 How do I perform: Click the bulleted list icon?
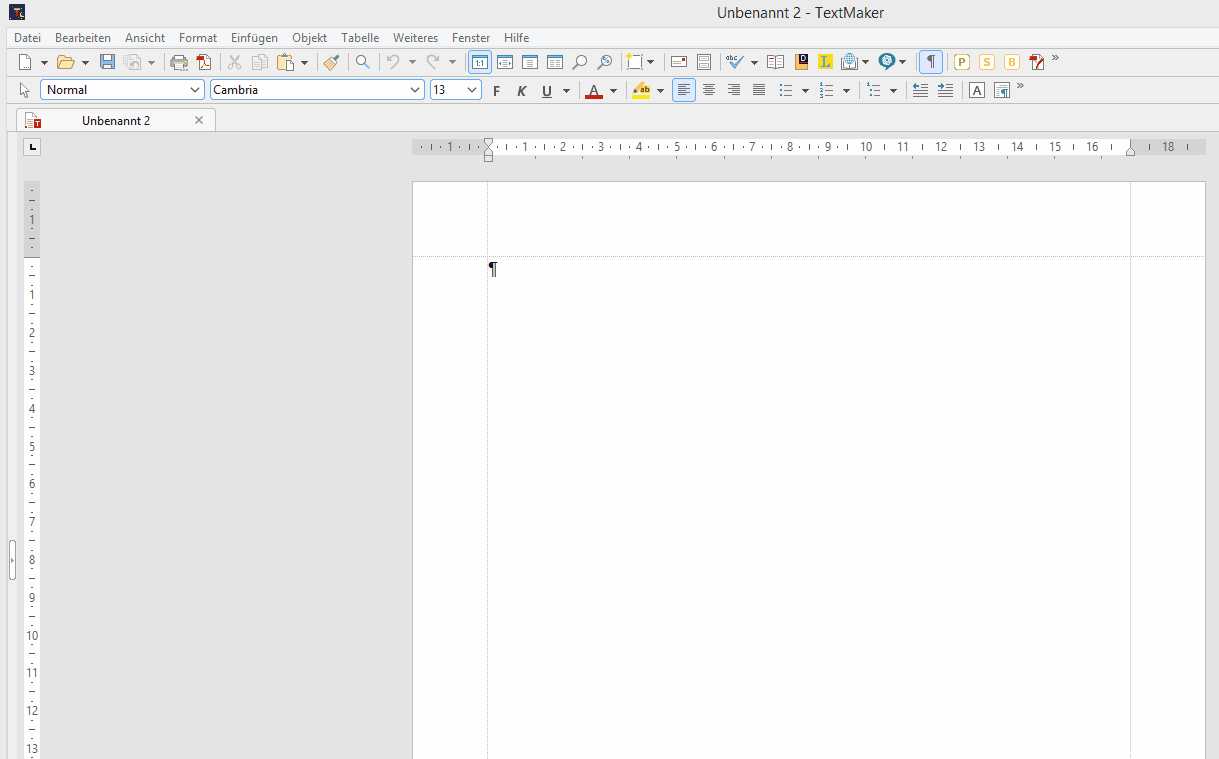786,90
